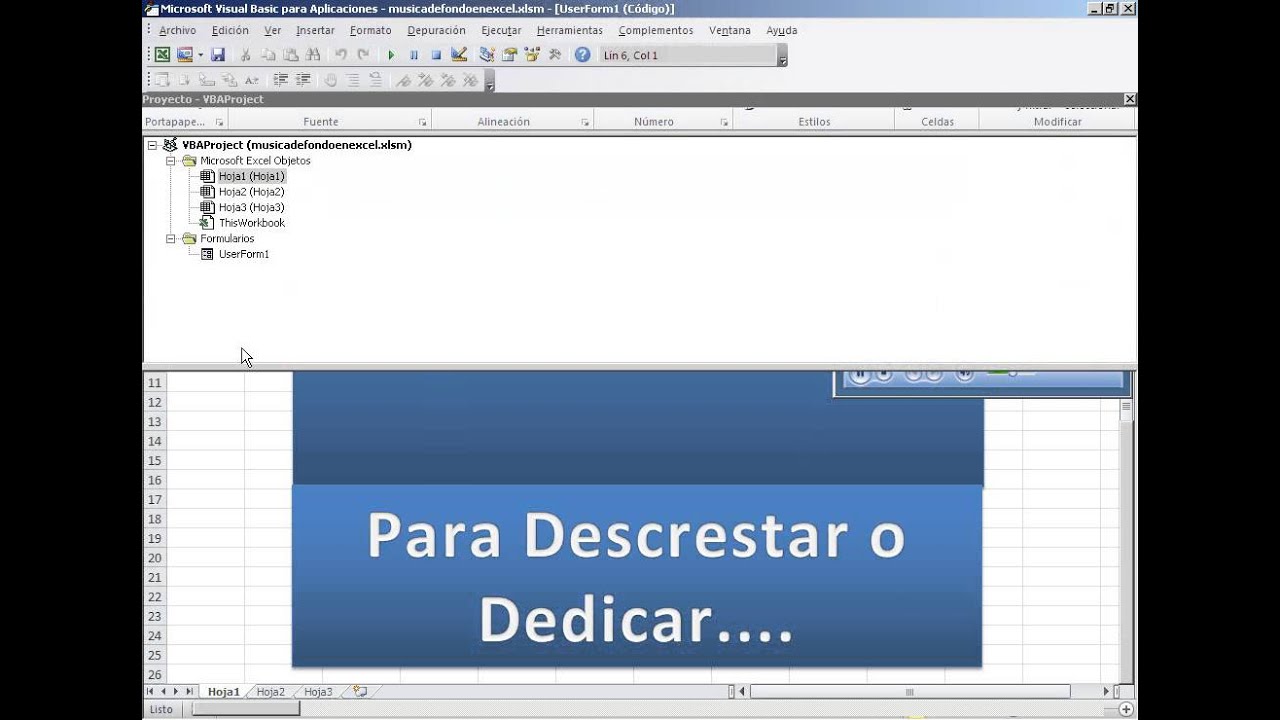Click the Insert UserForm toolbar icon
Screen dimensions: 1280x720
185,55
